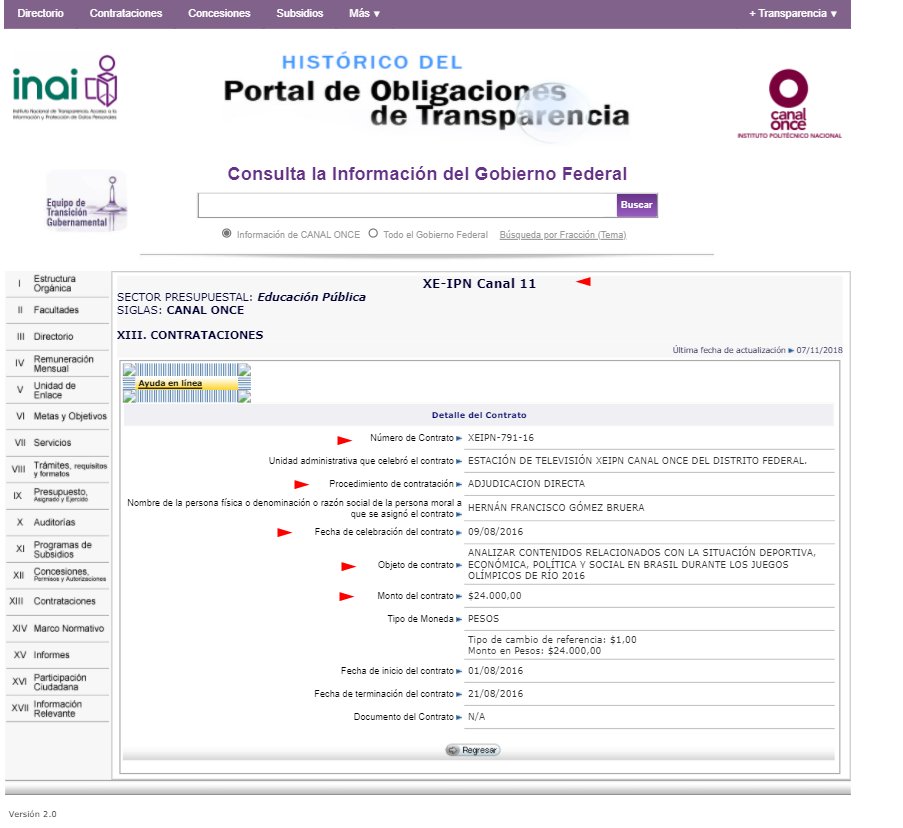Viewport: 903px width, 828px height.
Task: Open the Contrataciones top menu
Action: 126,13
